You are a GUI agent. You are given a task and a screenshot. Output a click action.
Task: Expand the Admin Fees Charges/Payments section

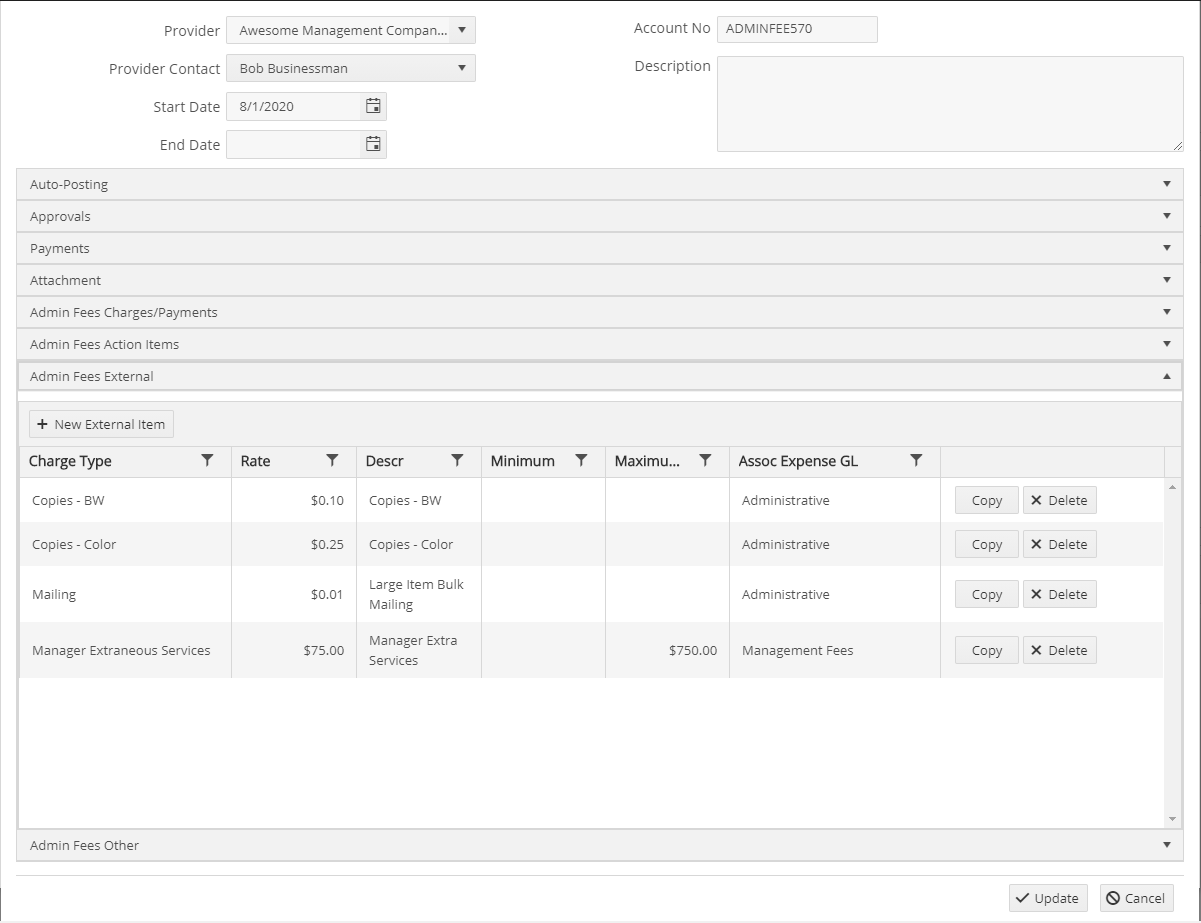(x=600, y=312)
